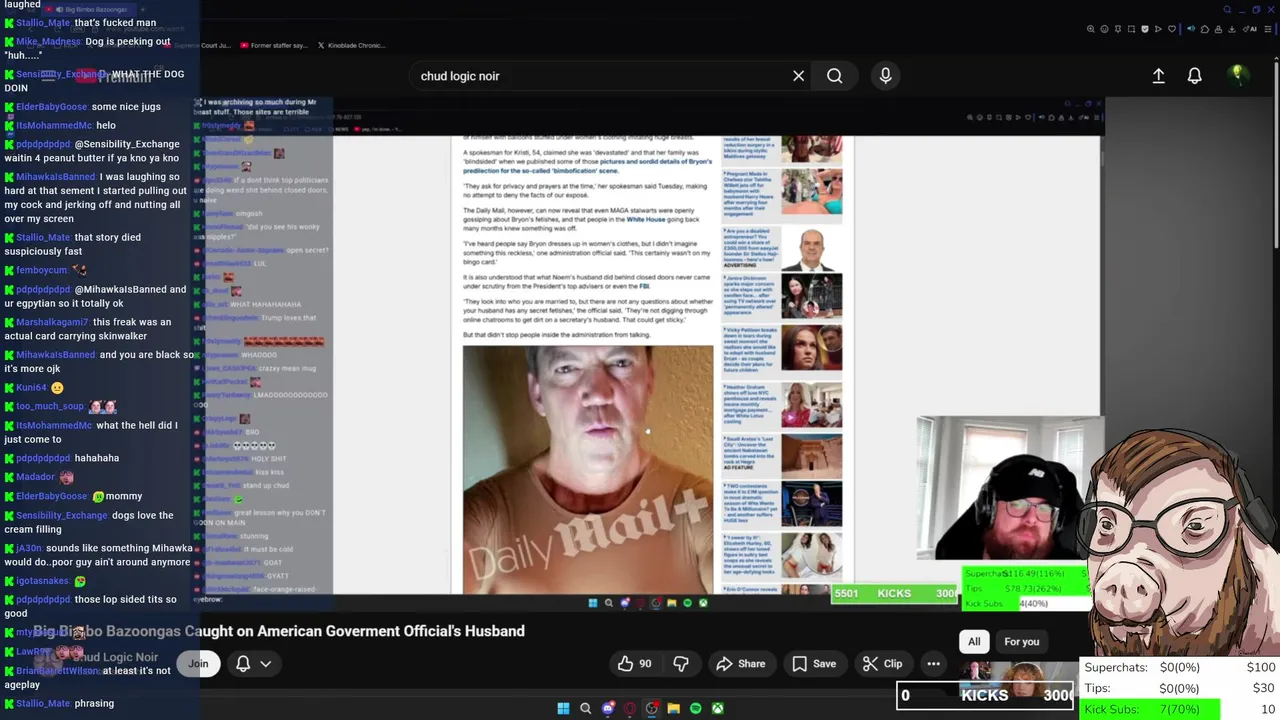Open browser downloads icon

tap(1232, 29)
